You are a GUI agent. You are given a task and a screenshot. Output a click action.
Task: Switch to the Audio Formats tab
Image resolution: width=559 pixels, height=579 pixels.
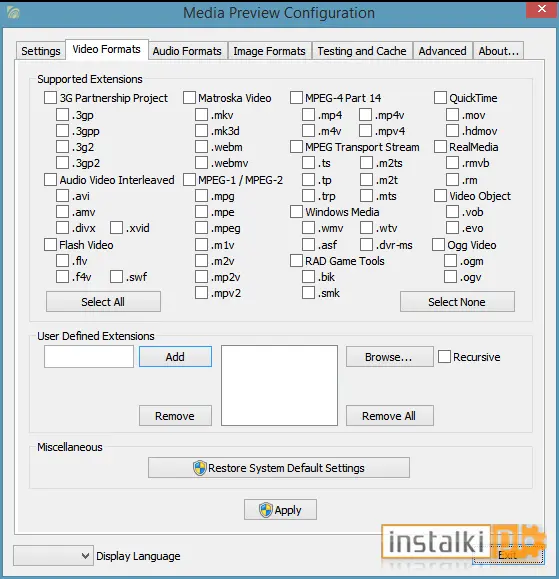click(187, 51)
